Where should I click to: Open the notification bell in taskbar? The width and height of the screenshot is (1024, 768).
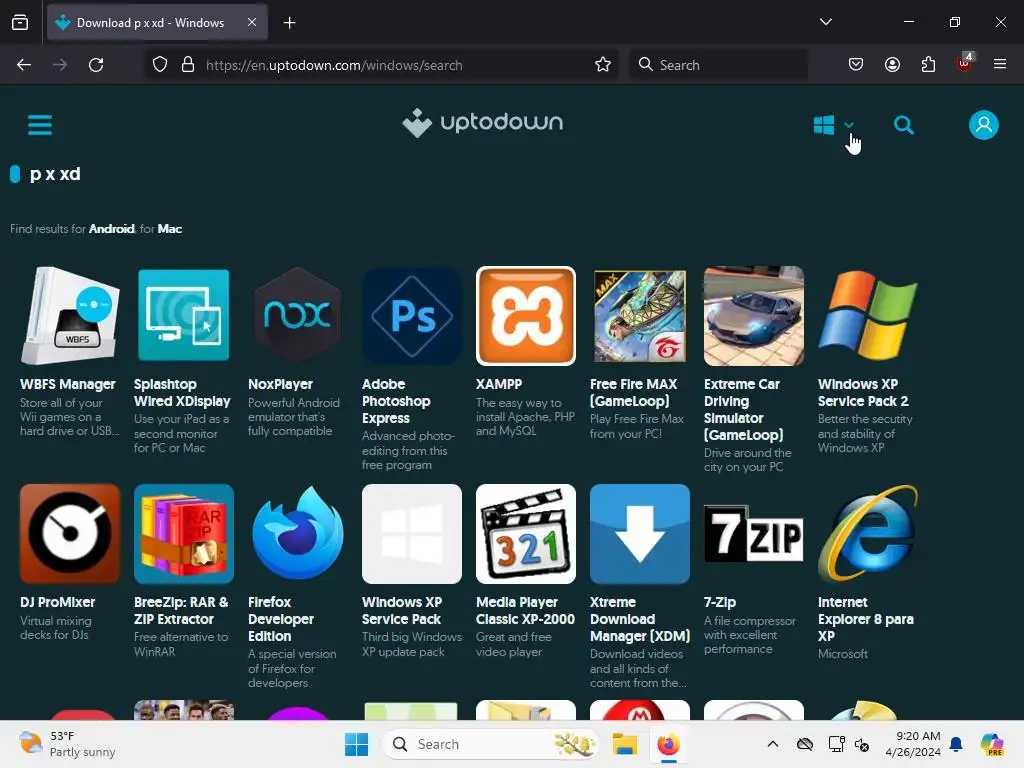(x=956, y=744)
